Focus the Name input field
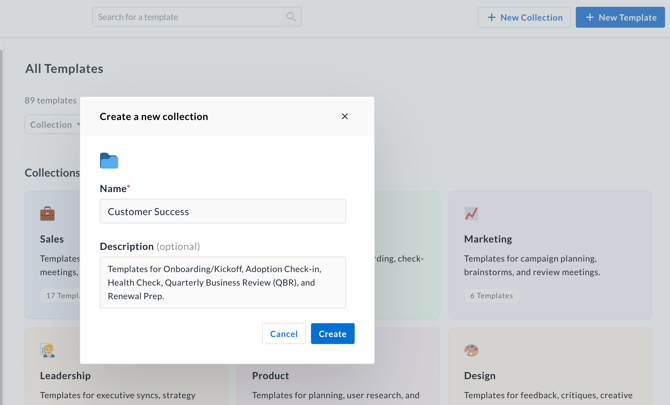 pos(223,211)
